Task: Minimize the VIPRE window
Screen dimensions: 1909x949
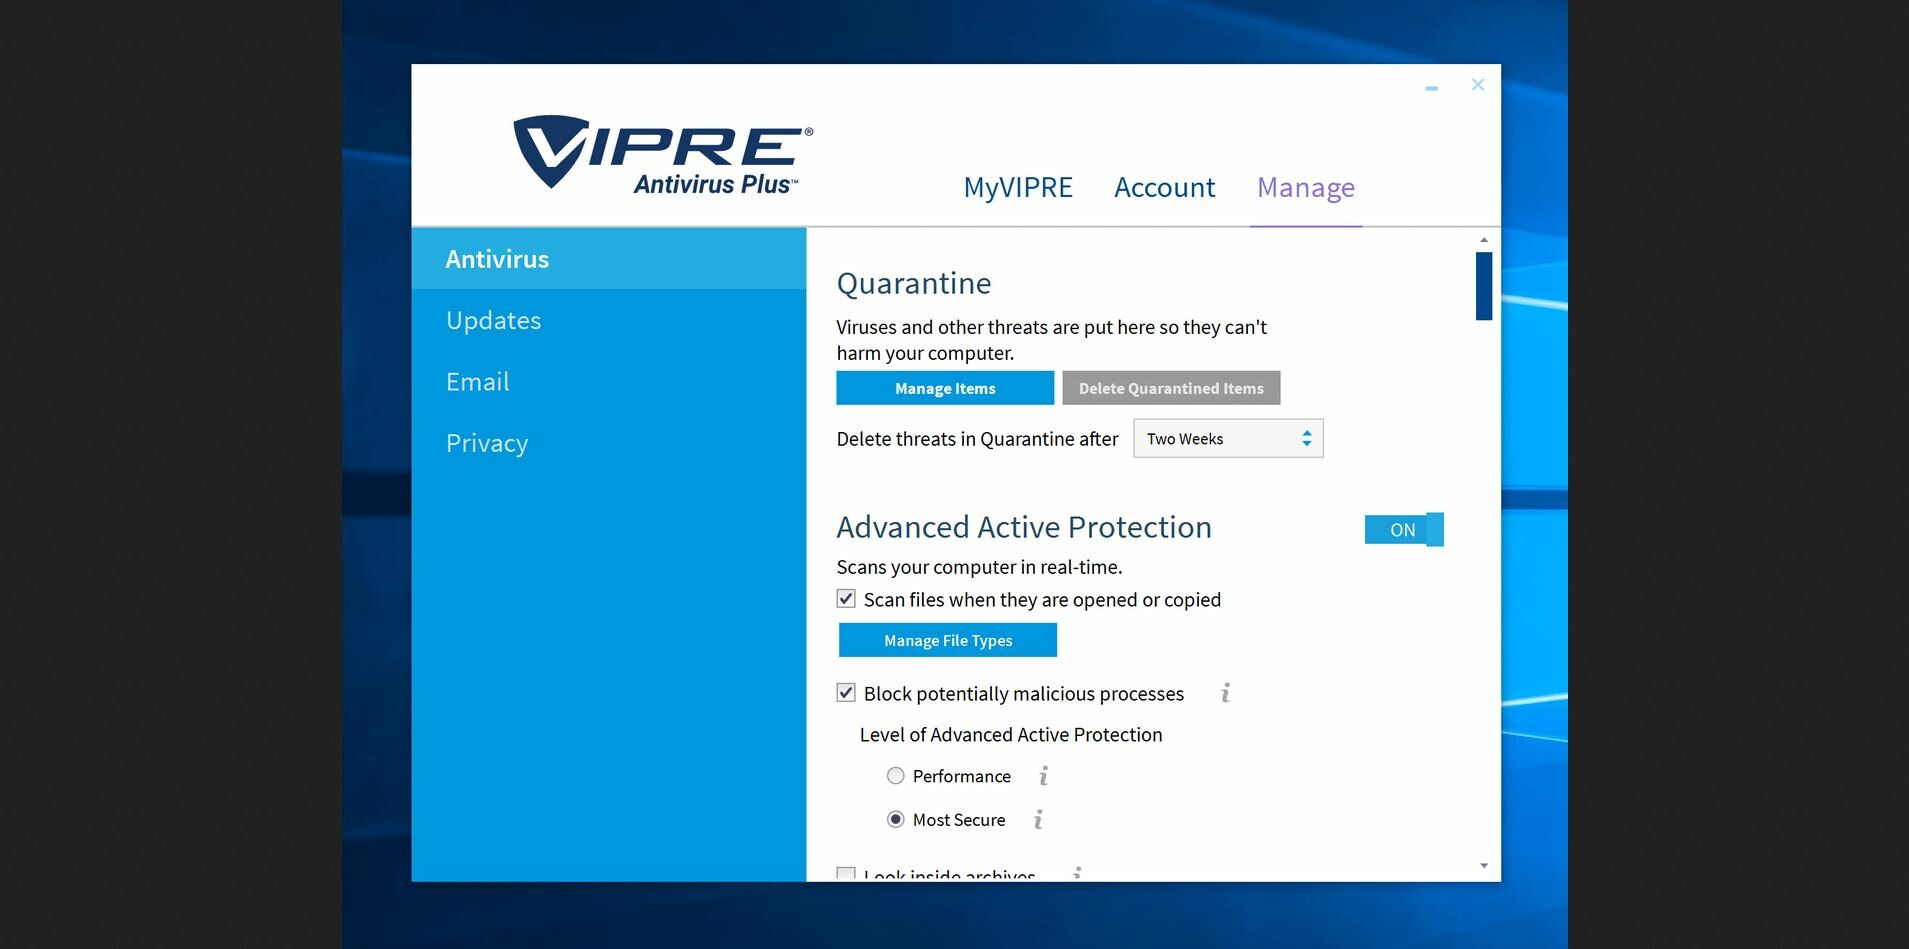Action: click(x=1431, y=88)
